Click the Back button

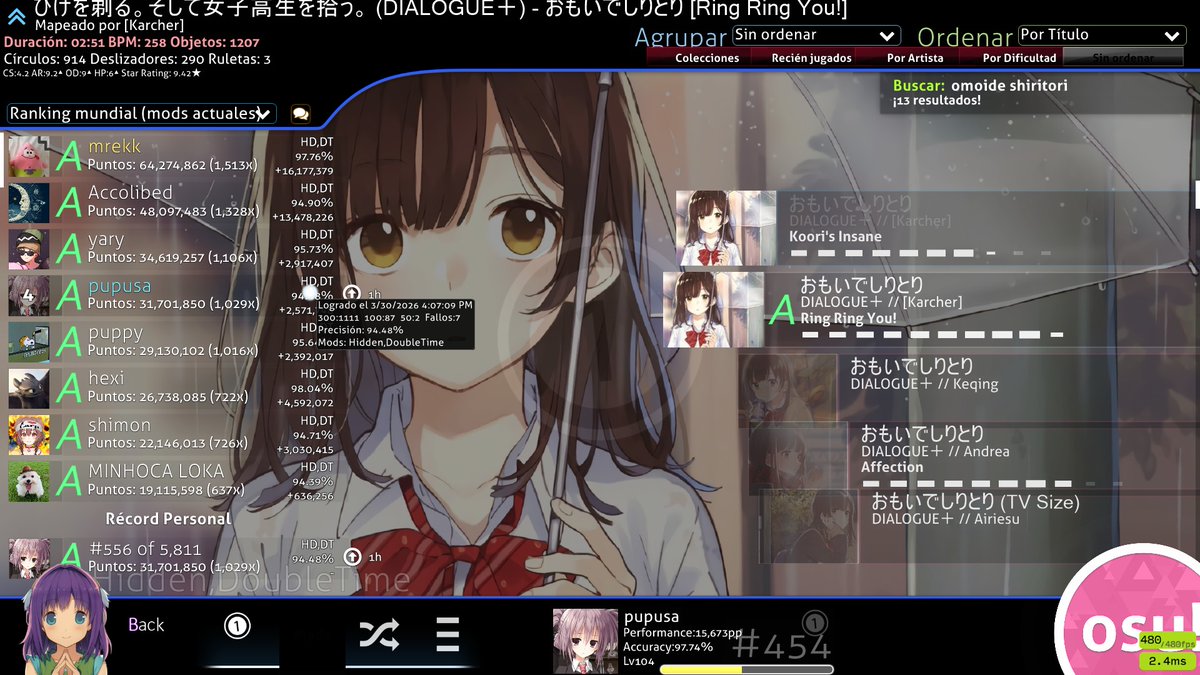tap(146, 625)
